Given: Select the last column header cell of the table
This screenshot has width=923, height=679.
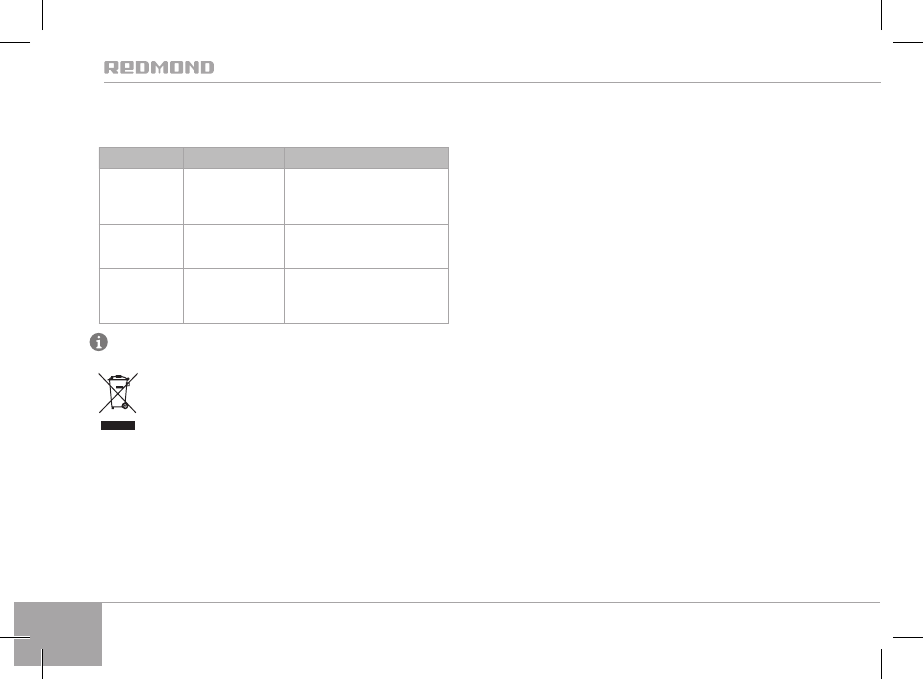Looking at the screenshot, I should (366, 157).
